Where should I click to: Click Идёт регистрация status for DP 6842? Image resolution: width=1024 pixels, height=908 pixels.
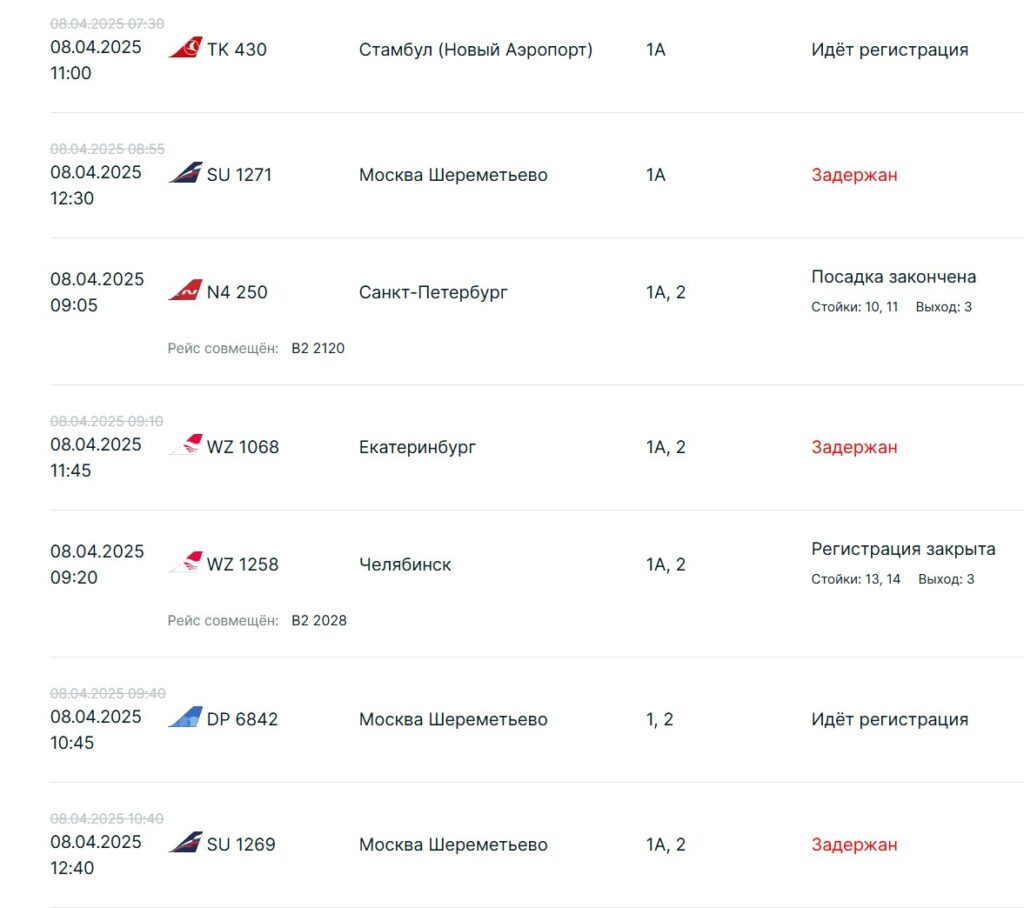[x=889, y=720]
